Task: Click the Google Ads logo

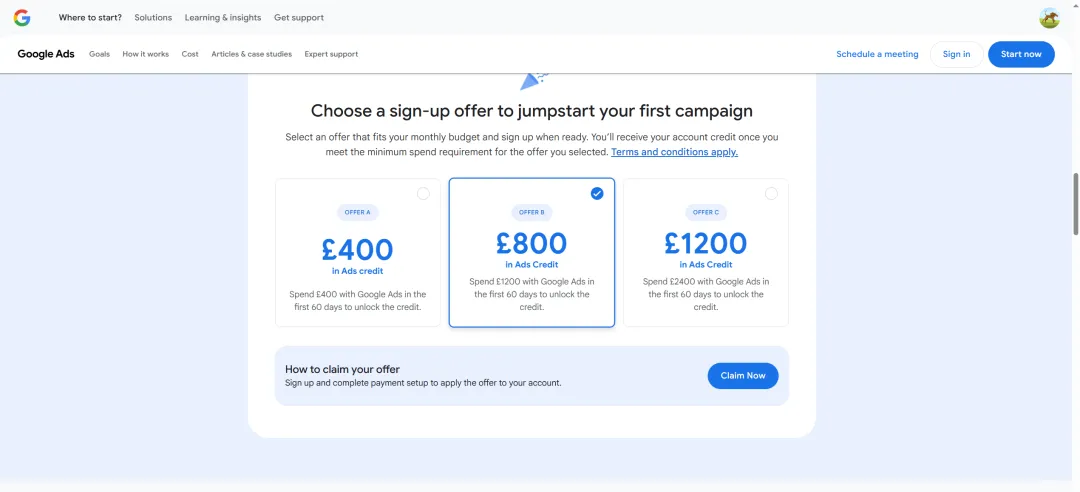Action: click(x=46, y=54)
